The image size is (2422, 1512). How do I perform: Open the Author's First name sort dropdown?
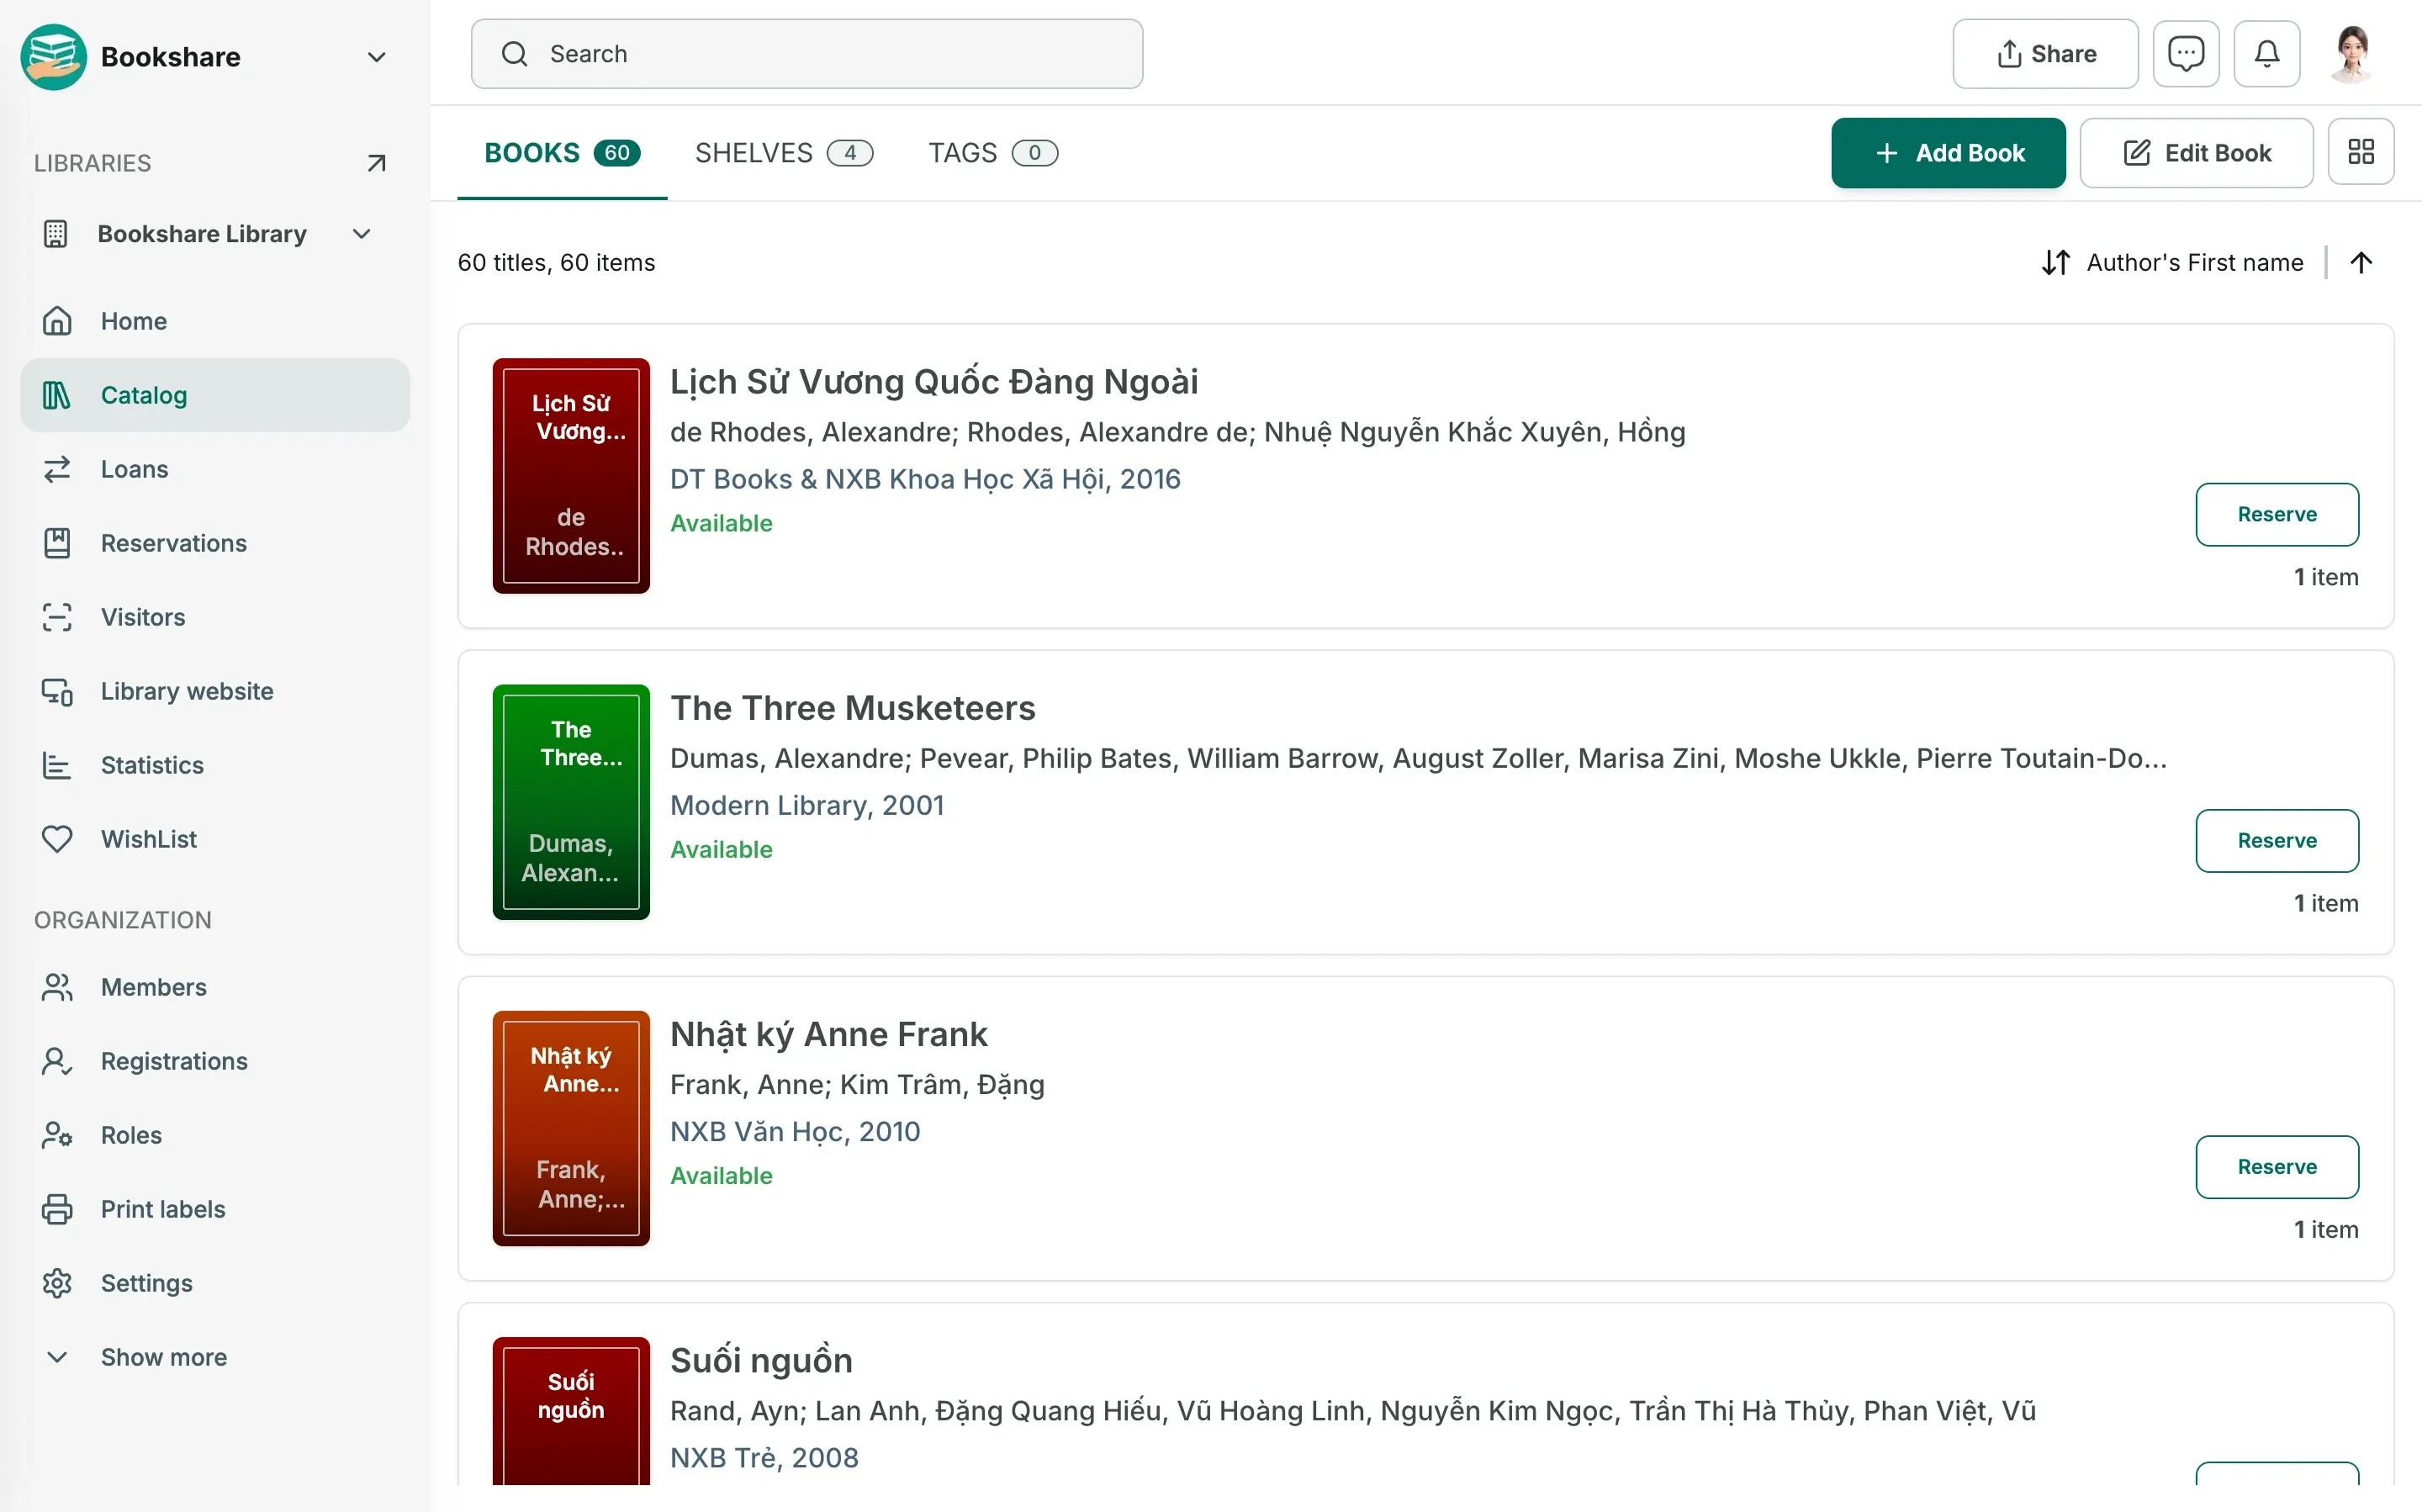[2172, 263]
